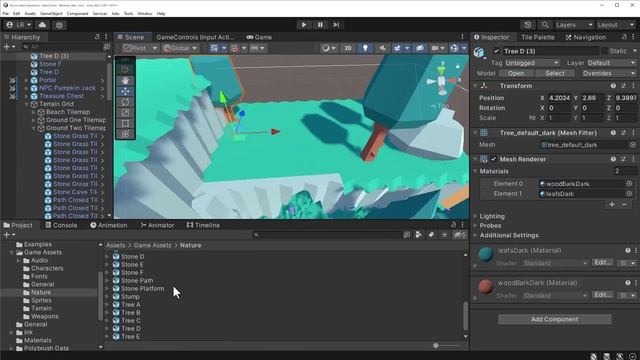Open the Unity Cloud icon

click(42, 25)
